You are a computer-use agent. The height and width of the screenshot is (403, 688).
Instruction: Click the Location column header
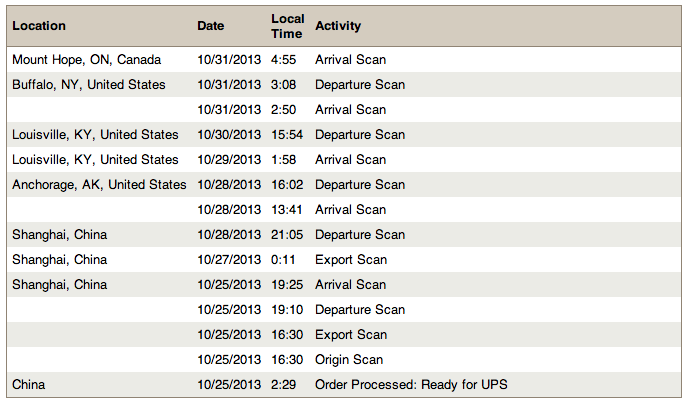coord(39,25)
